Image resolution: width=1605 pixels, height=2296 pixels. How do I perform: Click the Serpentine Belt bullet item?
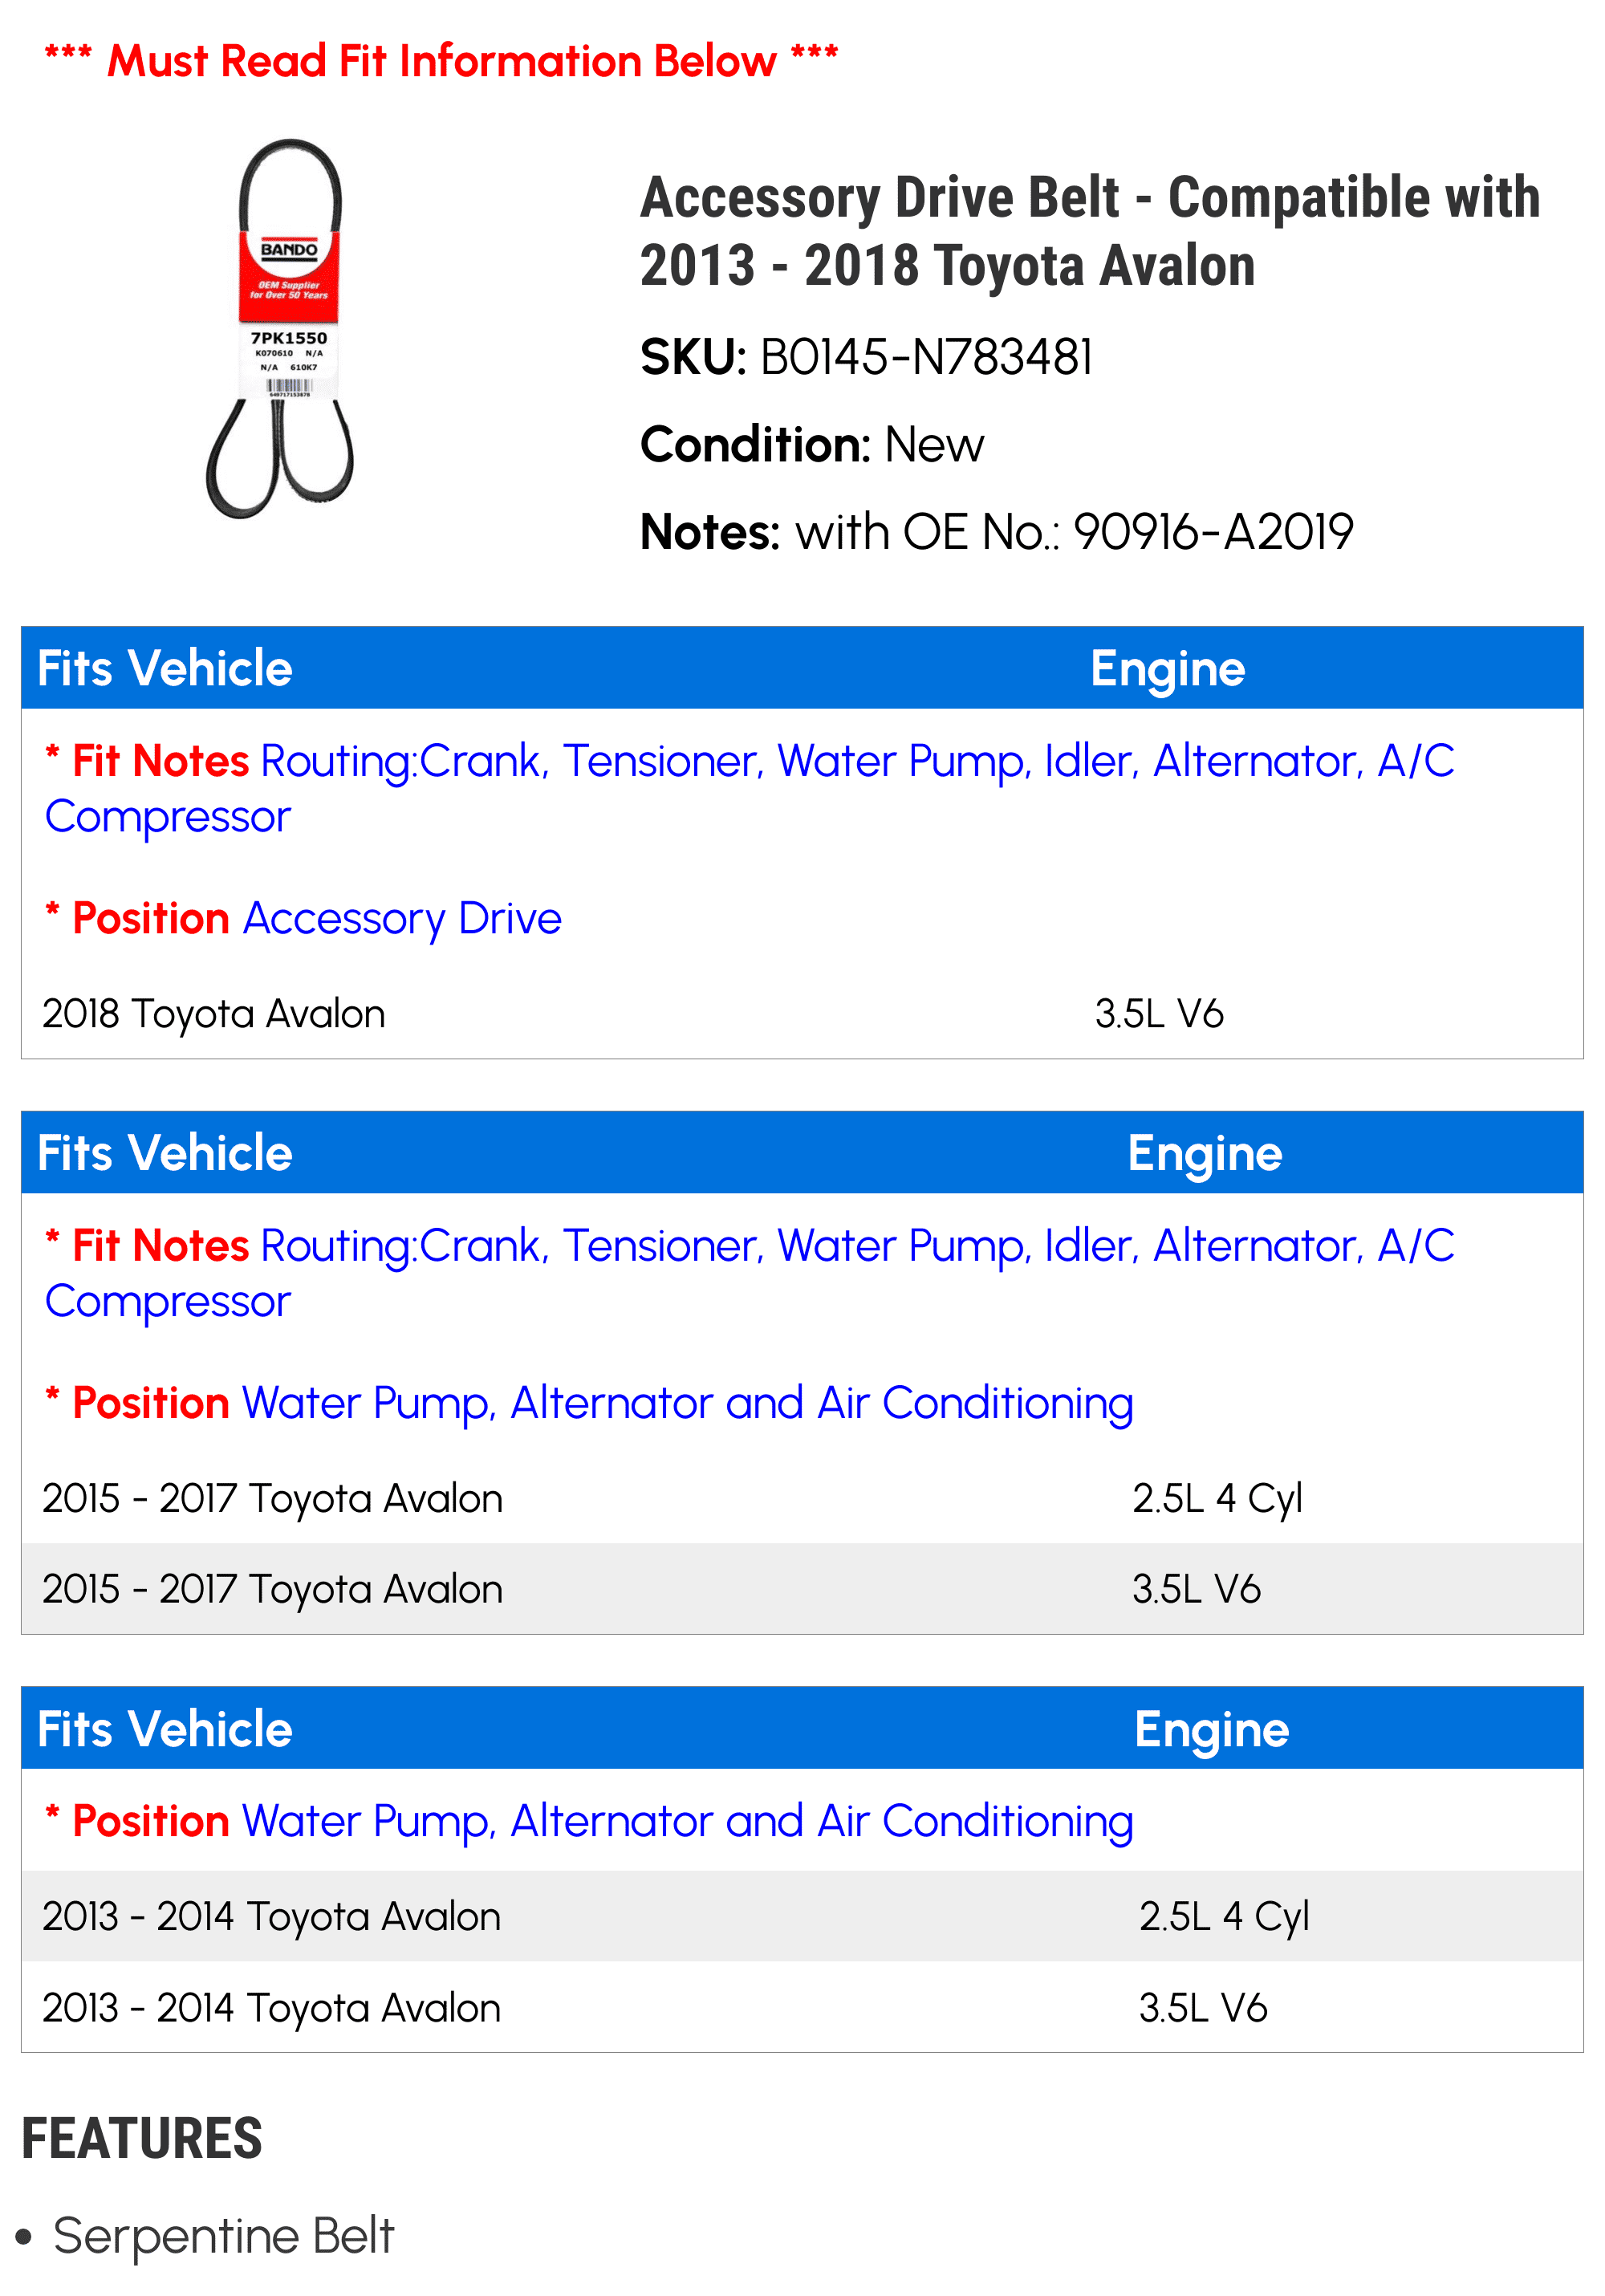[x=224, y=2236]
